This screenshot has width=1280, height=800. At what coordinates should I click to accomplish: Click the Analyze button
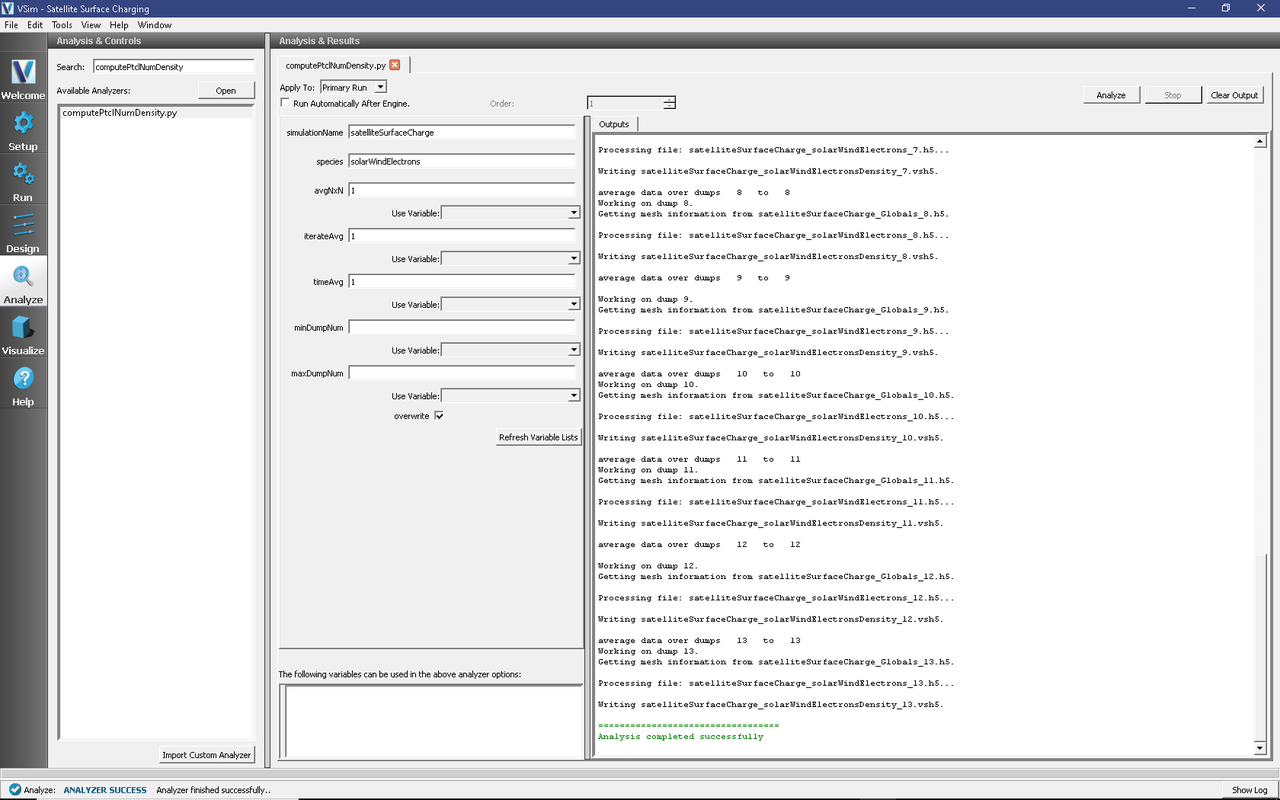click(1111, 95)
